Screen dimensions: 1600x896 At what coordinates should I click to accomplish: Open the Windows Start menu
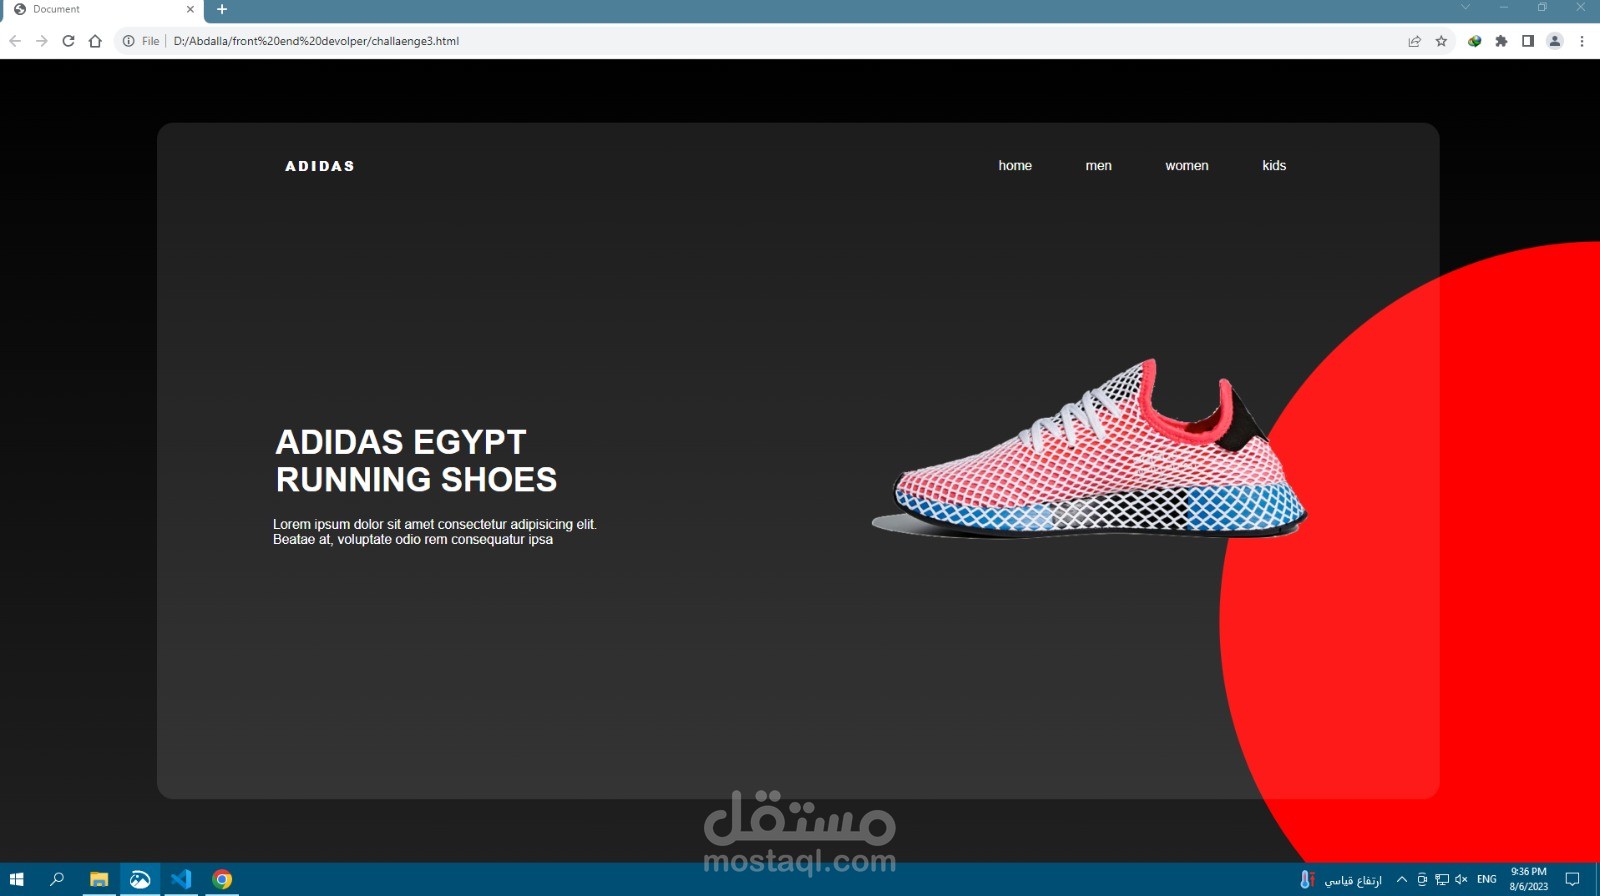[16, 880]
